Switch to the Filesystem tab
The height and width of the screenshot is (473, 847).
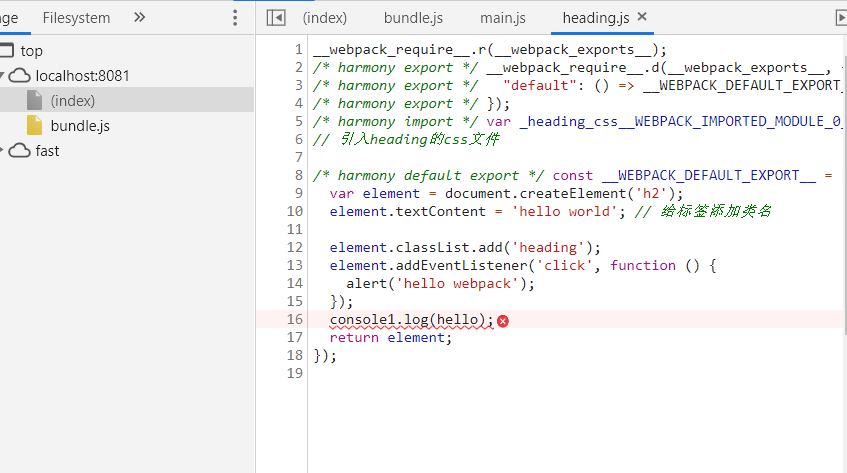[x=76, y=18]
